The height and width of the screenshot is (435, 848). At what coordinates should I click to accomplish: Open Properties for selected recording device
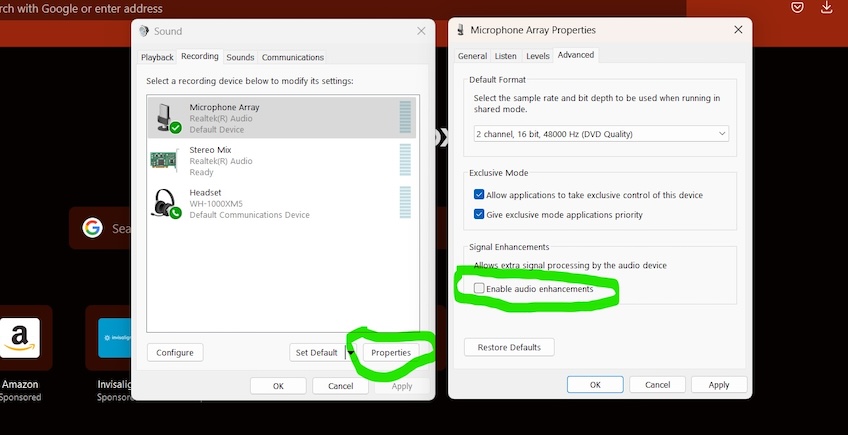(x=390, y=353)
